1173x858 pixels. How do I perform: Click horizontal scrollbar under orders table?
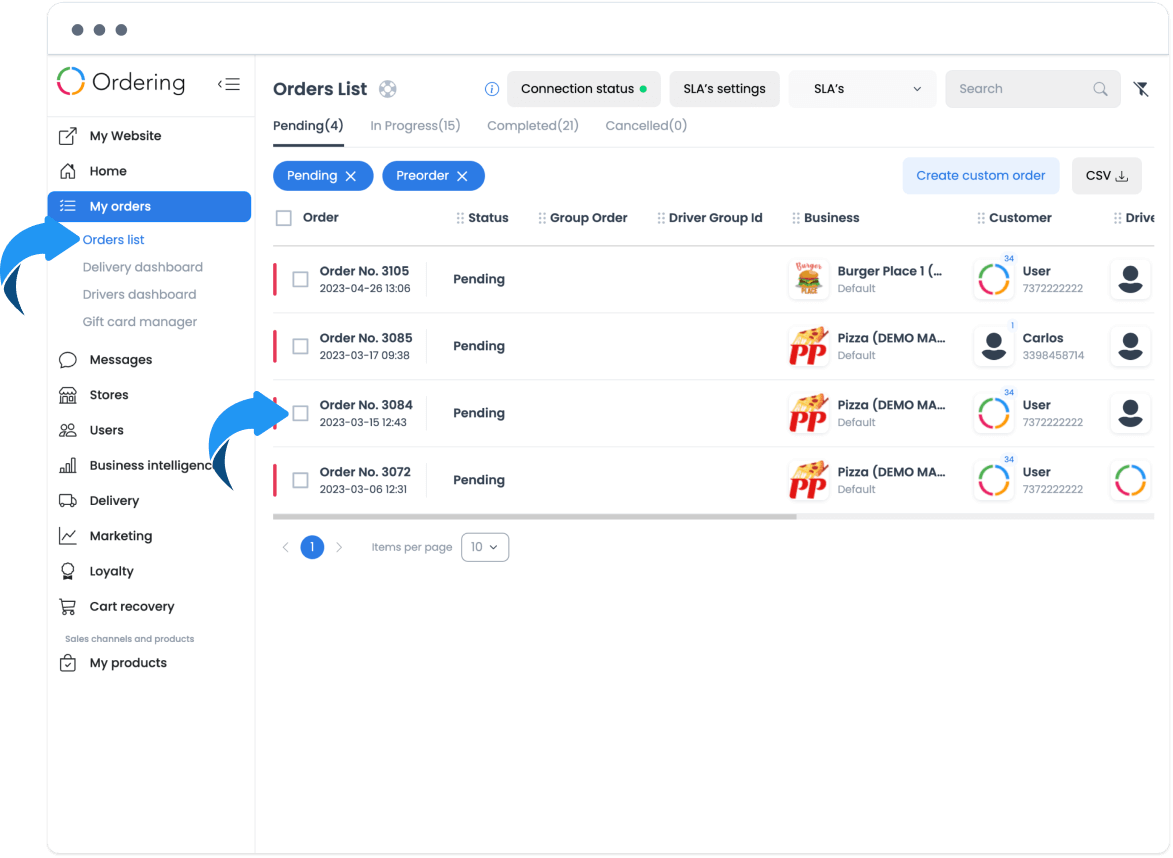(x=535, y=517)
